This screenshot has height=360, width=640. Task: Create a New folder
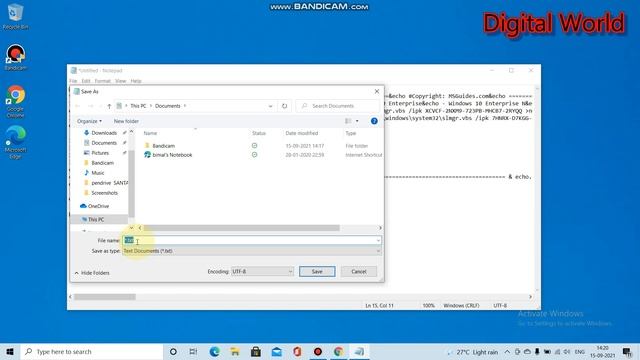click(x=126, y=121)
